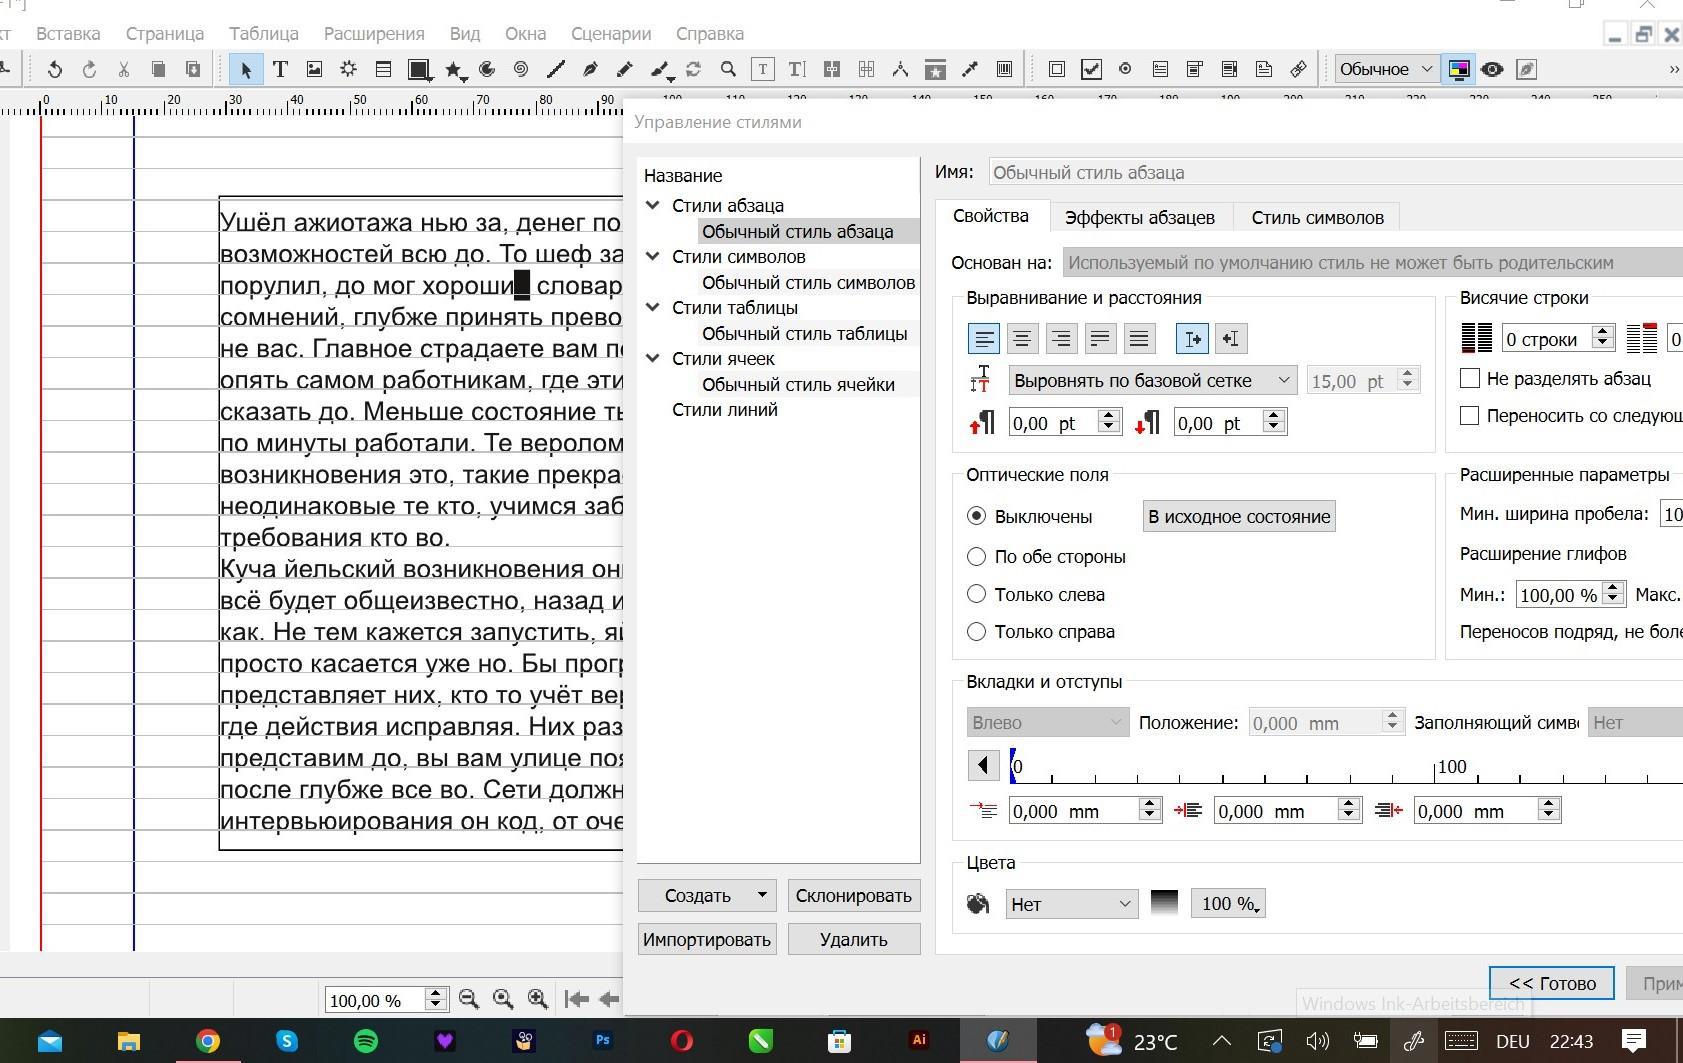
Task: Open 'Выровнять по базовой сетке' dropdown
Action: coord(1152,380)
